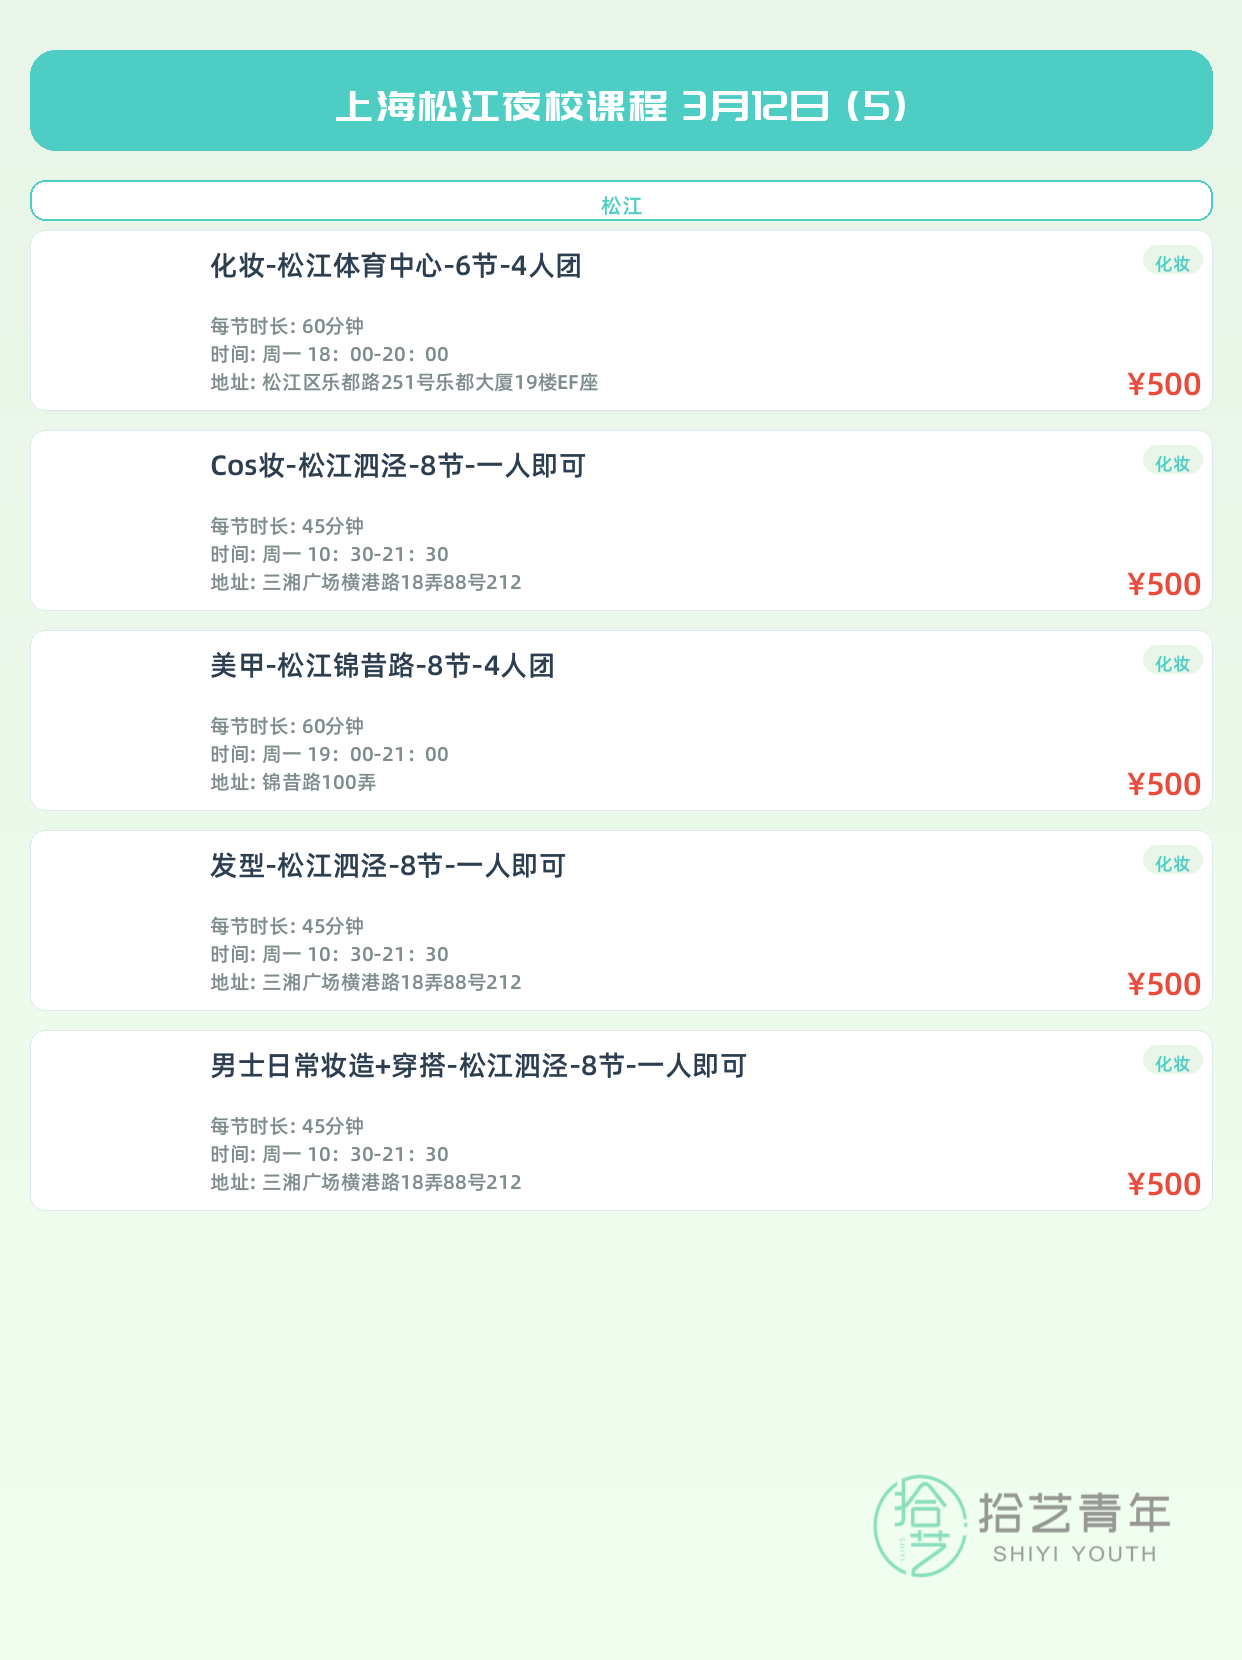Click the ¥500 price on 发型 course
The width and height of the screenshot is (1242, 1660).
(1164, 984)
